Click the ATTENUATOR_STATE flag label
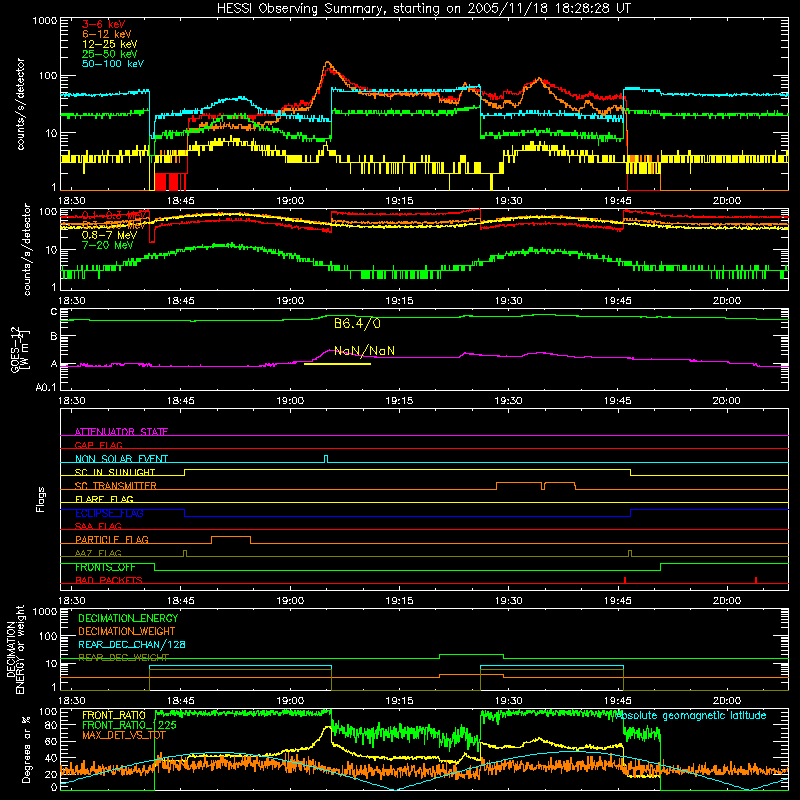The width and height of the screenshot is (800, 800). point(121,432)
